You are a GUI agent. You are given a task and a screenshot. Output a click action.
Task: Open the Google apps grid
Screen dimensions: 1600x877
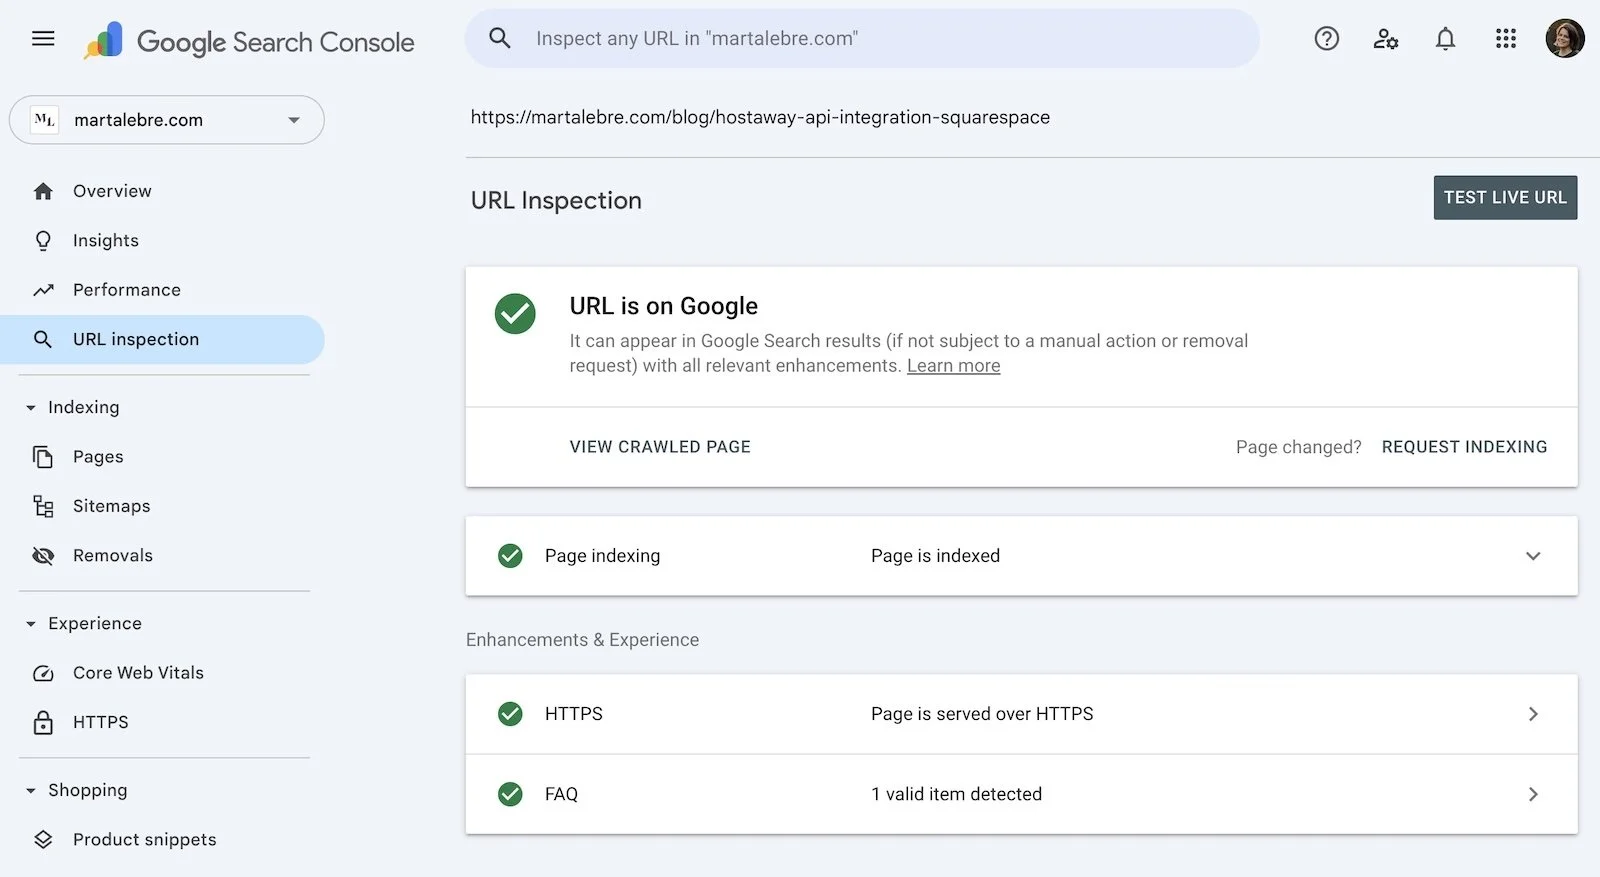click(1506, 38)
